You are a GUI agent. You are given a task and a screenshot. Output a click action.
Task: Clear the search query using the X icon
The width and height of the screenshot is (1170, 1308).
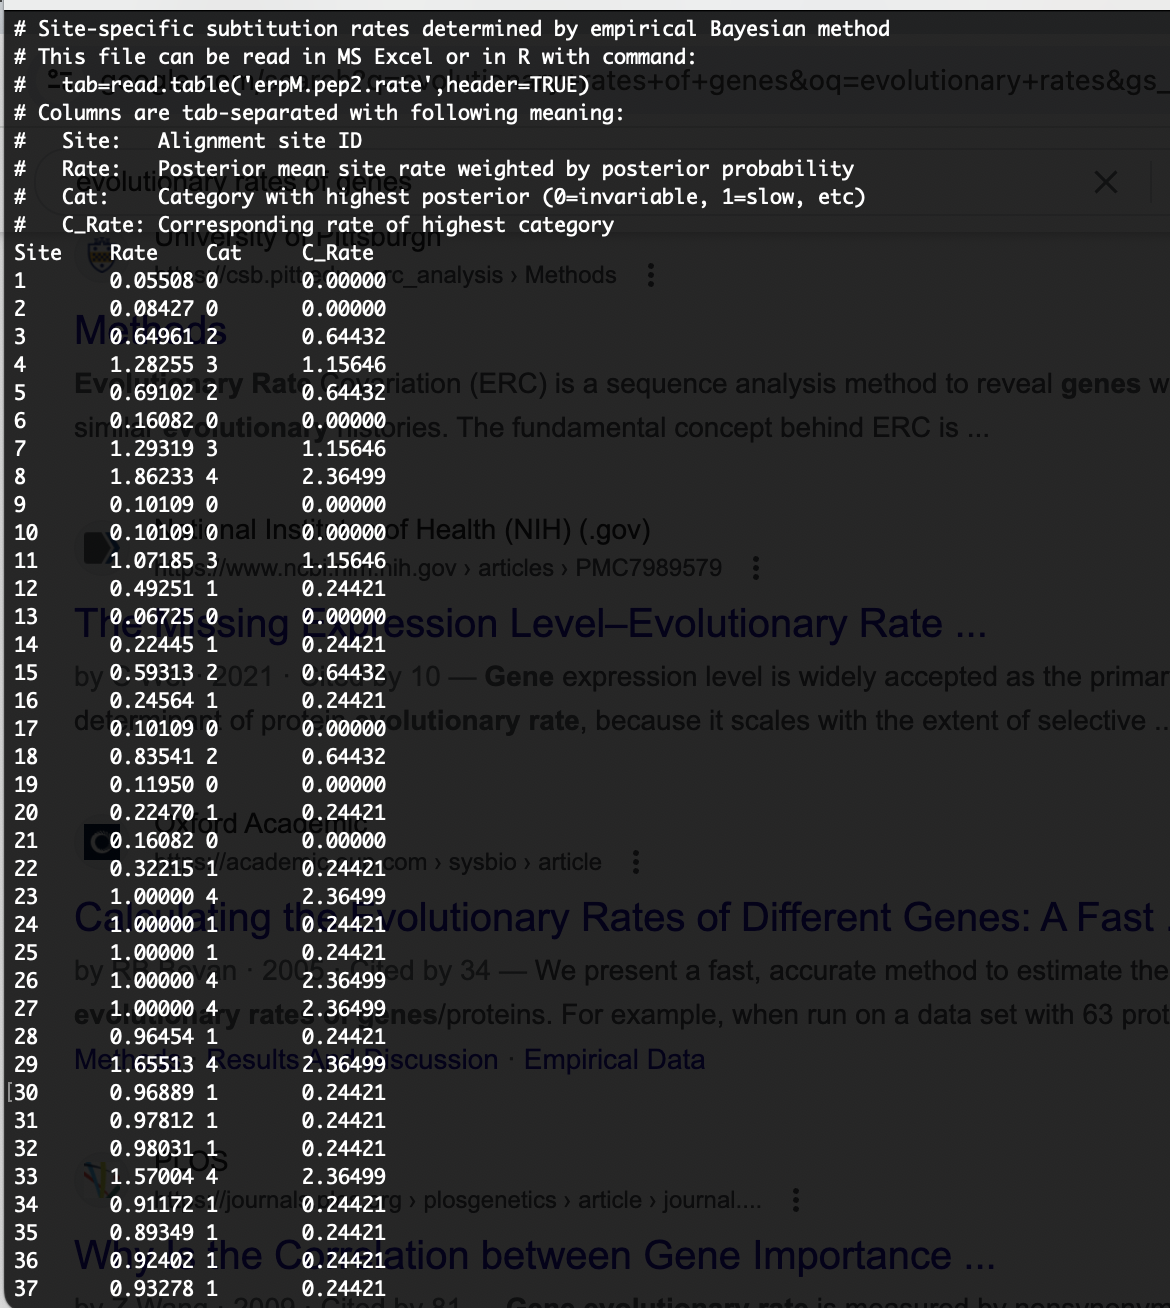point(1105,183)
